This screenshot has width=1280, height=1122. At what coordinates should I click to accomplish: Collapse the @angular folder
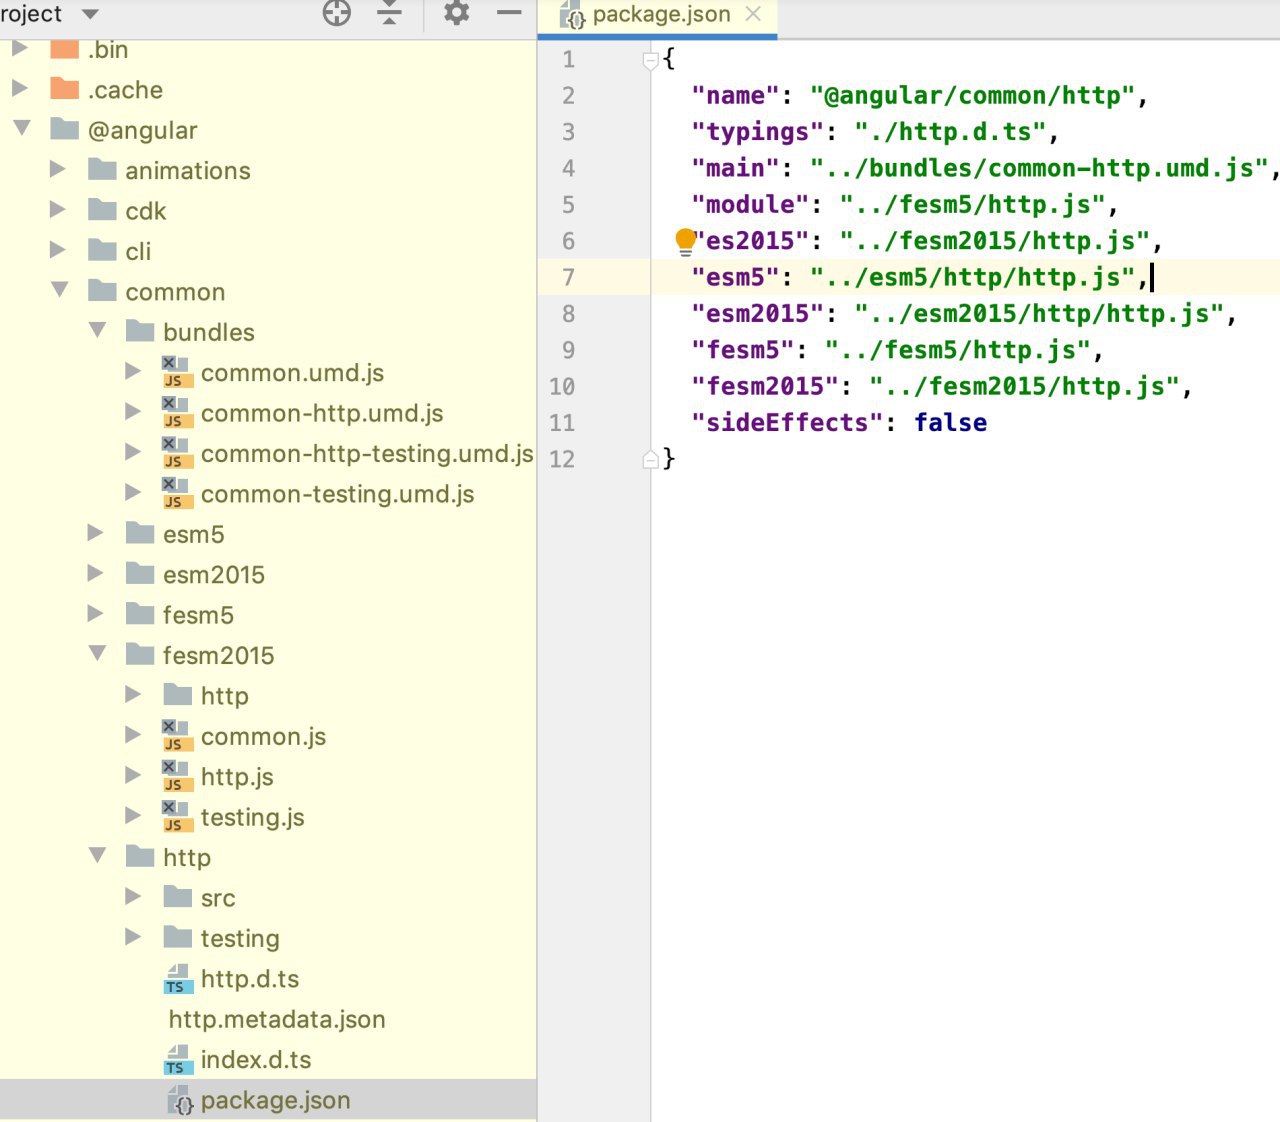pyautogui.click(x=21, y=129)
